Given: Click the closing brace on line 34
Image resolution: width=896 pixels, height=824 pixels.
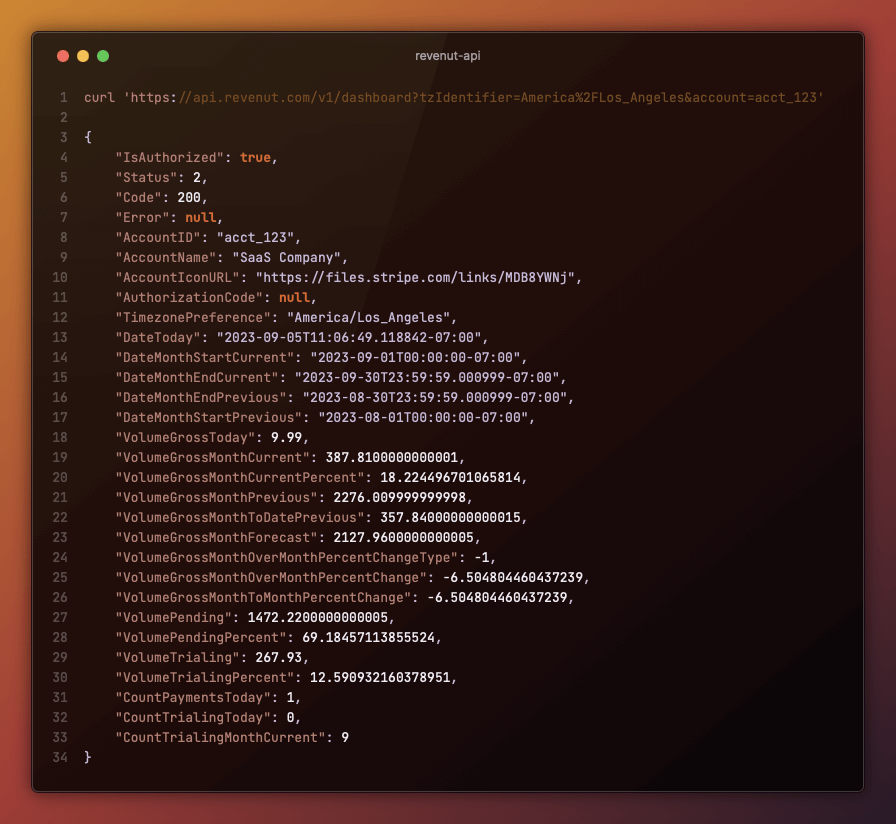Looking at the screenshot, I should [x=88, y=758].
